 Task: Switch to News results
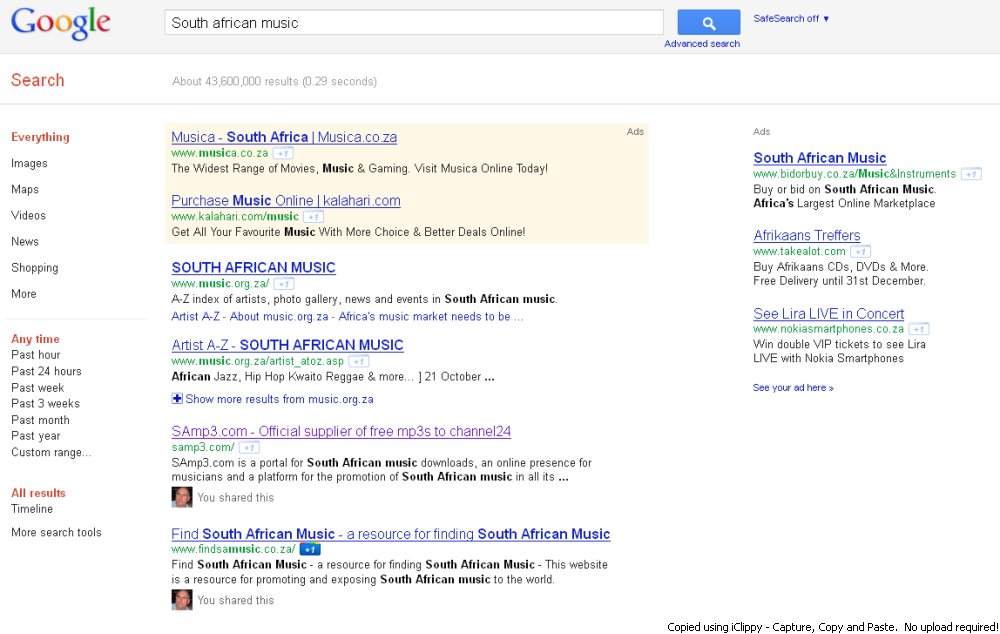point(25,242)
